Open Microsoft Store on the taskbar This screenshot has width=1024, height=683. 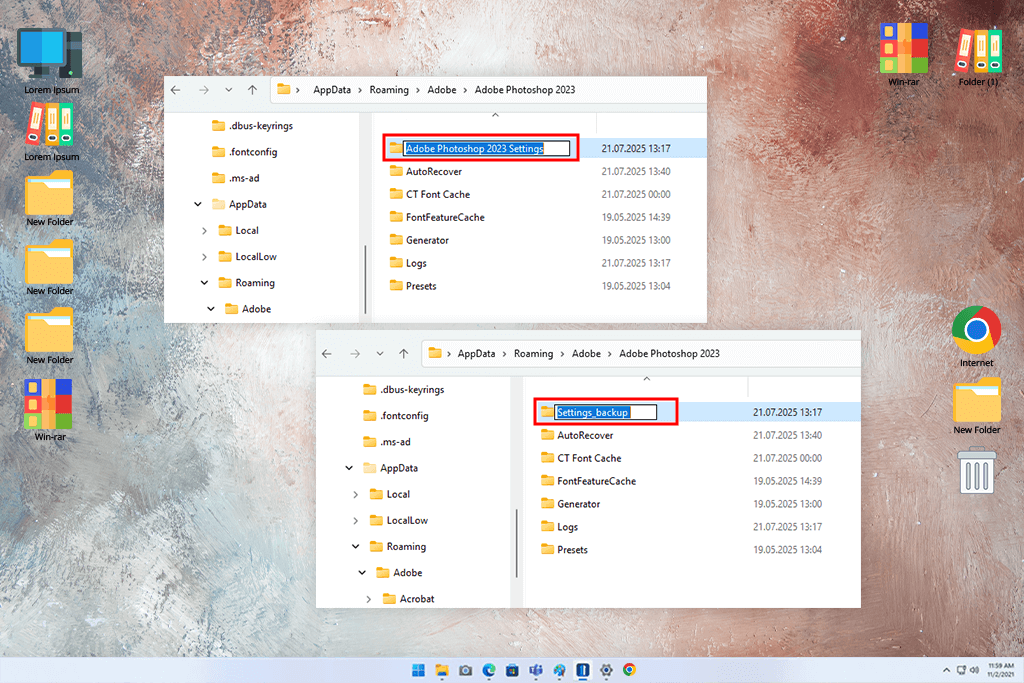pos(513,670)
